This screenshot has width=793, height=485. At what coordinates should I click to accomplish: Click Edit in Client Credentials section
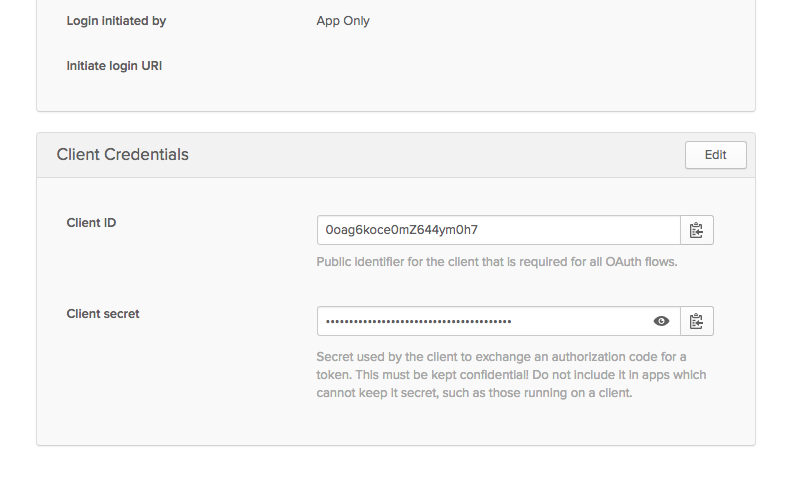tap(715, 155)
